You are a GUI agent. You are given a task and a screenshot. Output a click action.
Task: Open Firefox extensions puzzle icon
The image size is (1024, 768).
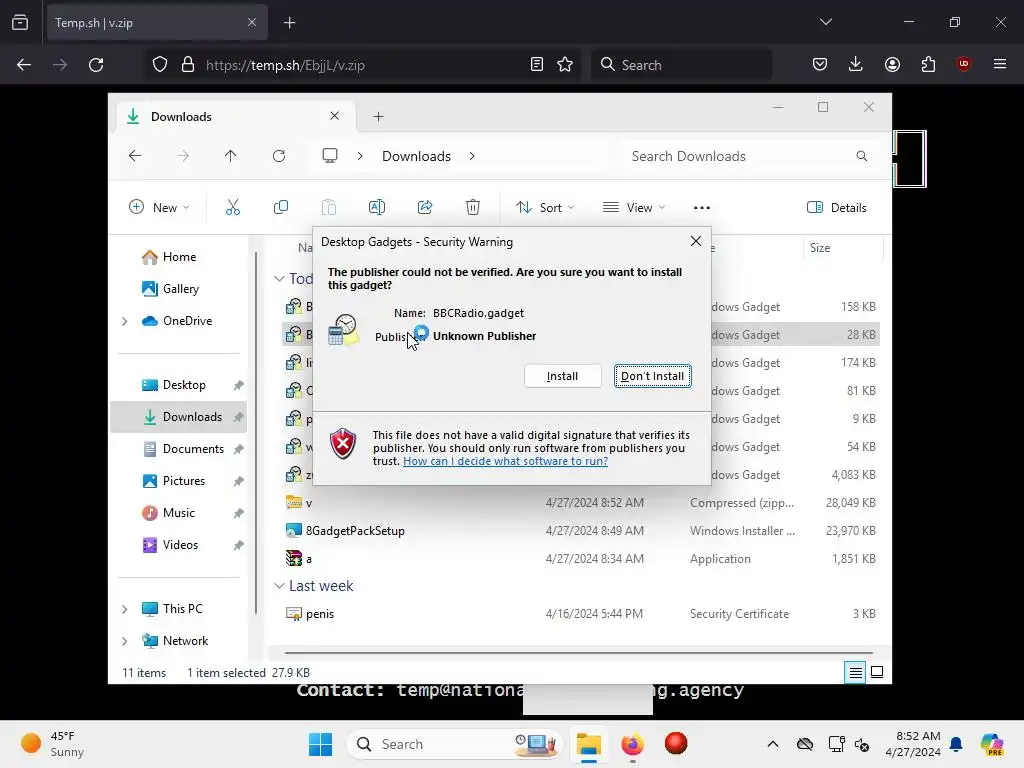[928, 64]
